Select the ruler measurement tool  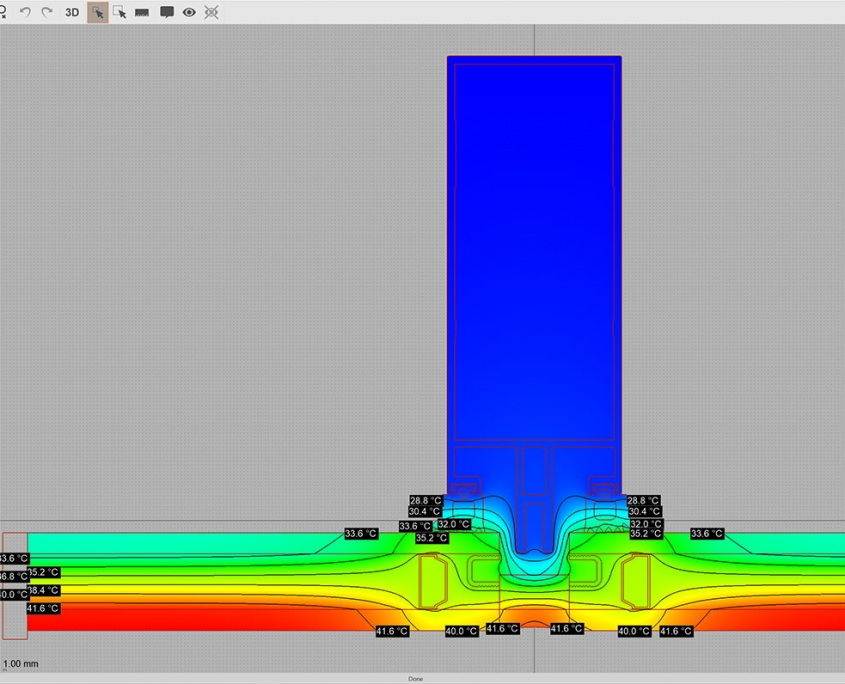(142, 12)
